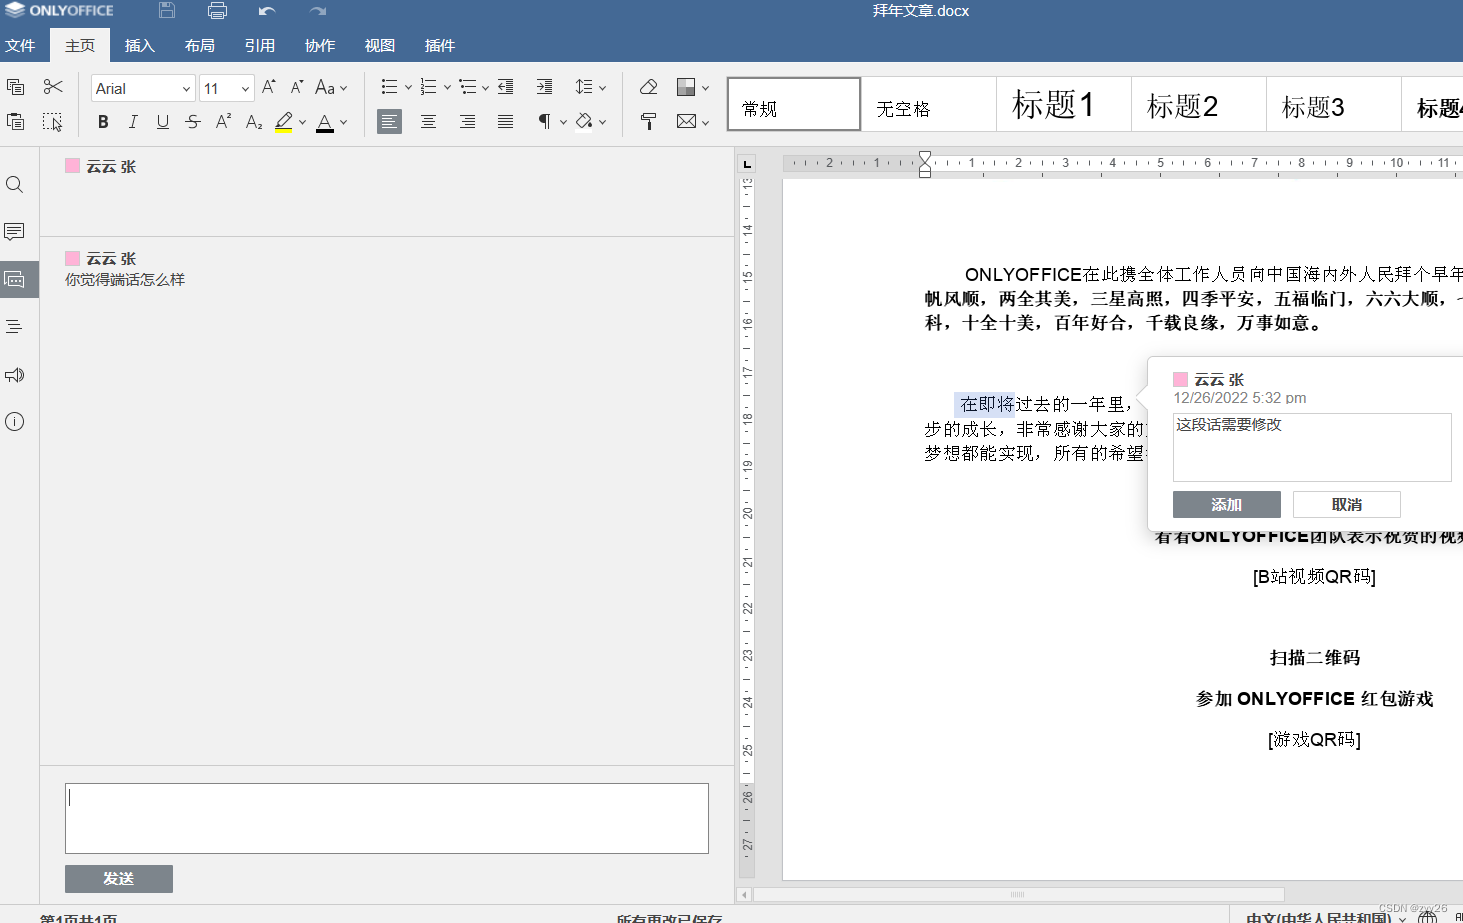Decrease paragraph indent
Viewport: 1463px width, 923px height.
pos(506,87)
